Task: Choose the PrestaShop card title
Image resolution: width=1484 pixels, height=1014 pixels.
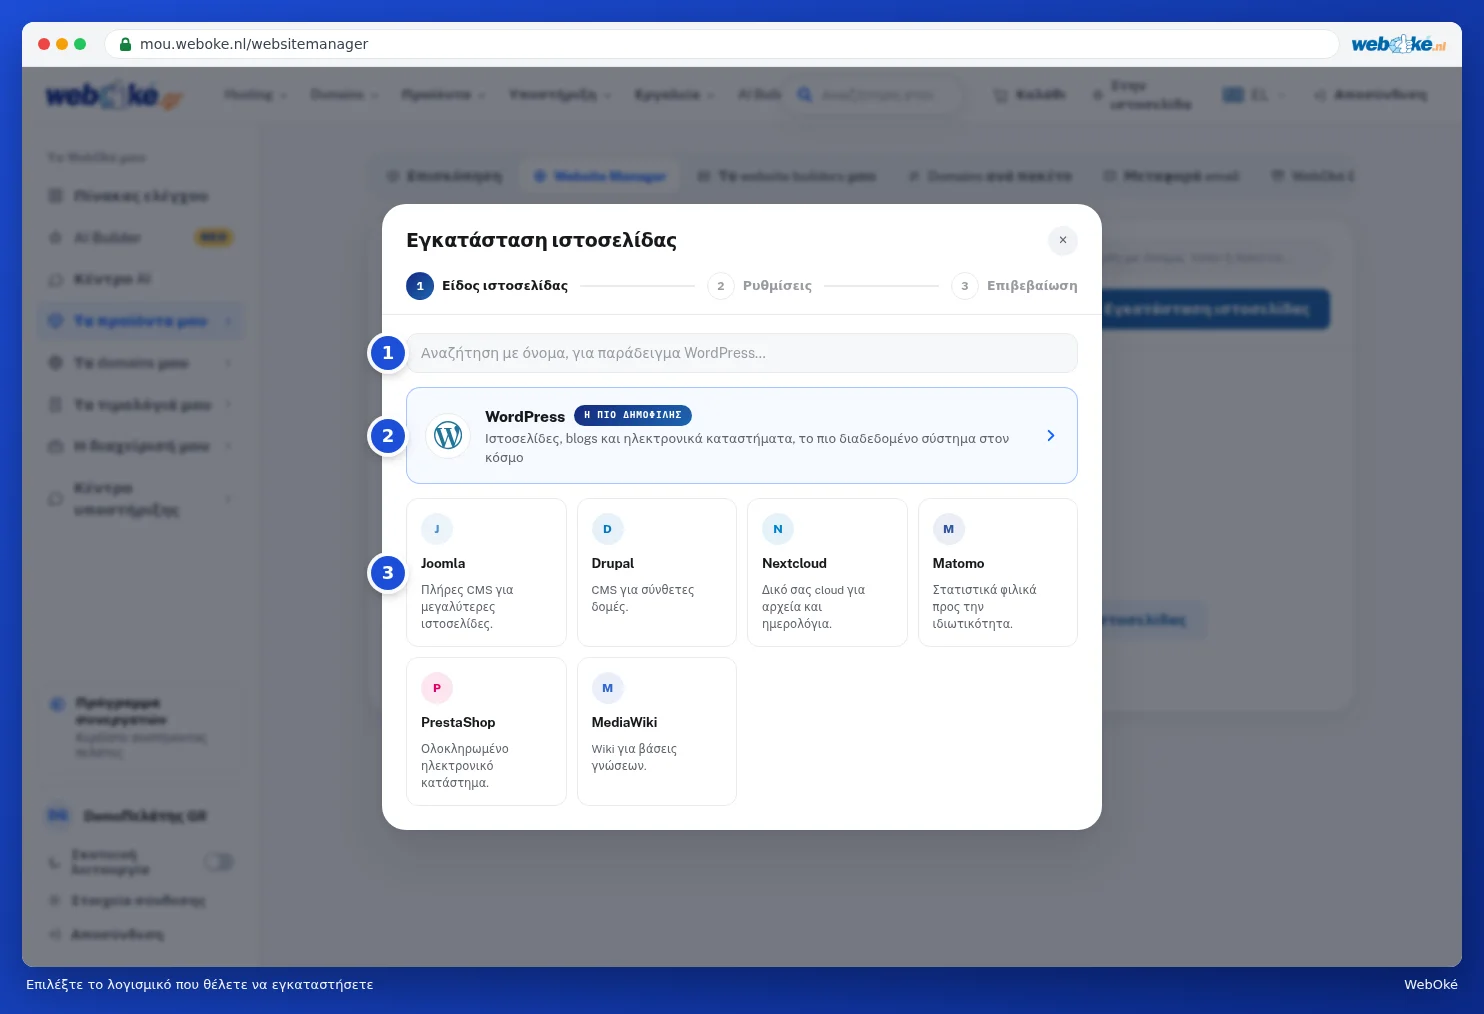Action: [458, 722]
